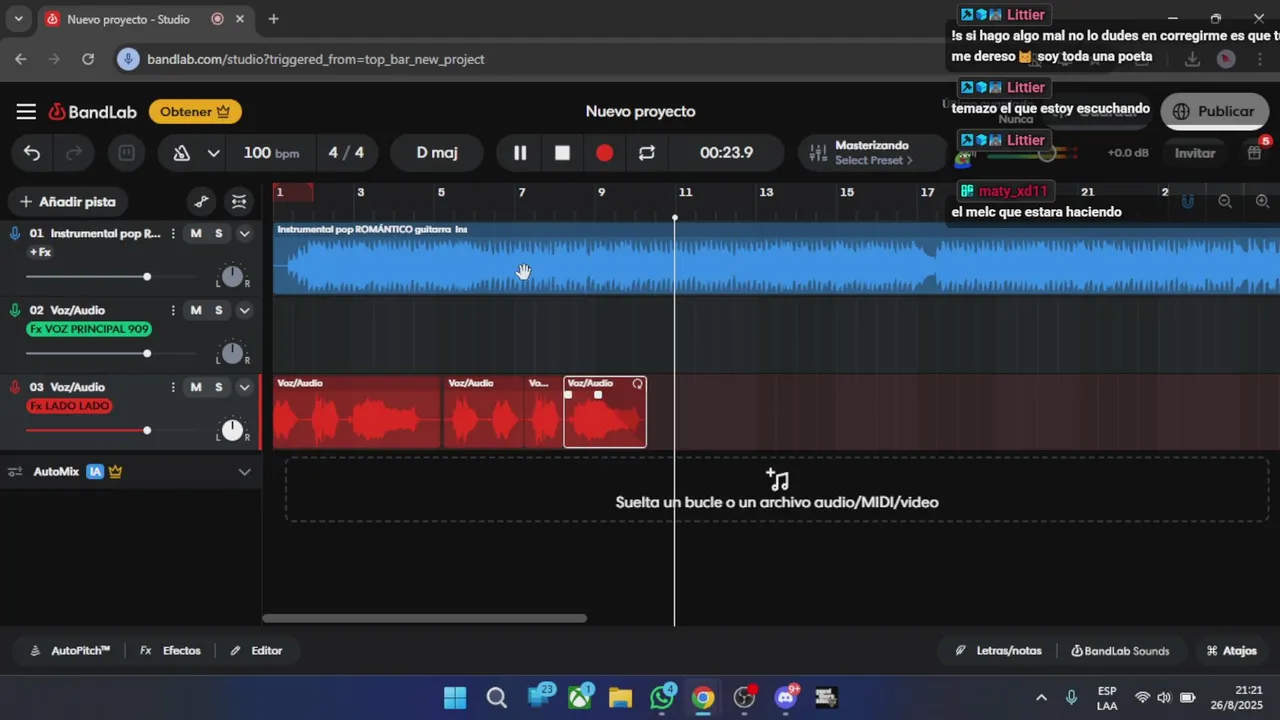The height and width of the screenshot is (720, 1280).
Task: Solo track 03 Voz/Audio
Action: point(219,388)
